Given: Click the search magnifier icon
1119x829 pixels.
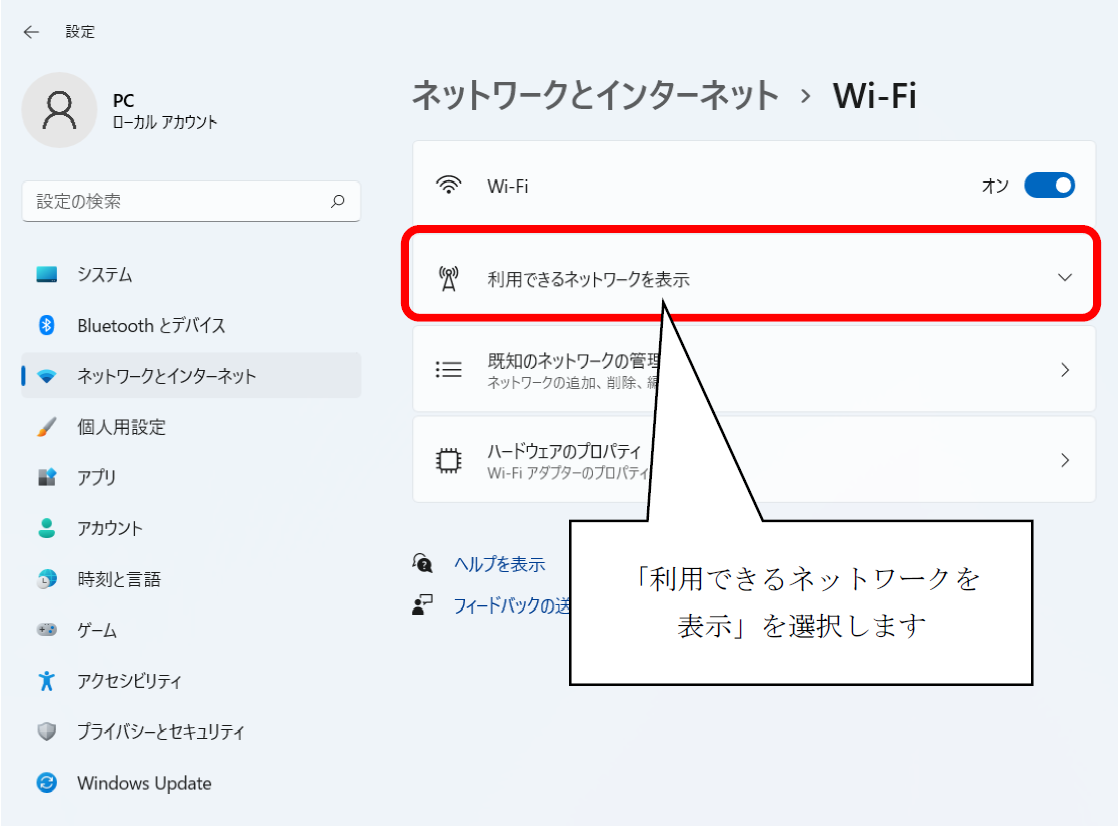Looking at the screenshot, I should (x=338, y=201).
